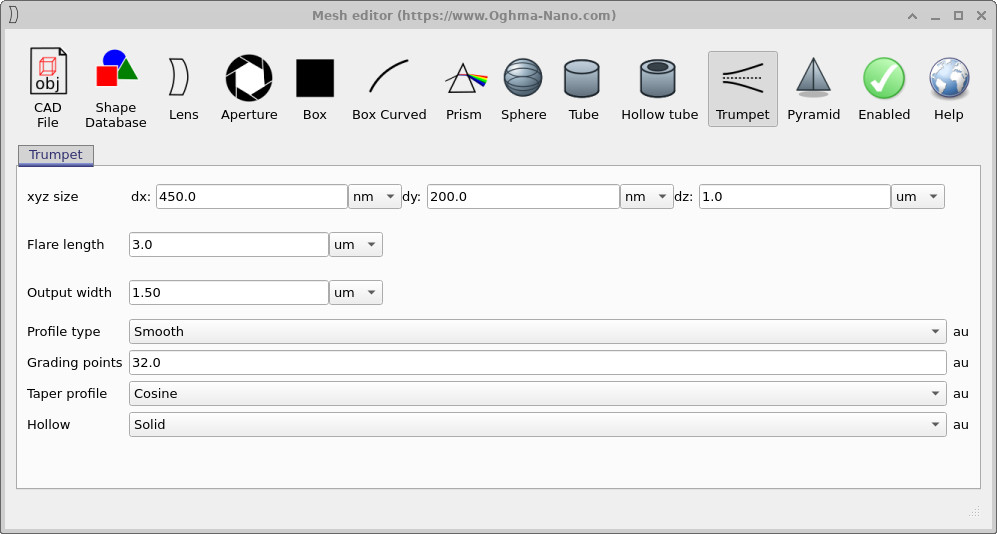Image resolution: width=997 pixels, height=534 pixels.
Task: Close the Mesh editor window
Action: click(980, 16)
